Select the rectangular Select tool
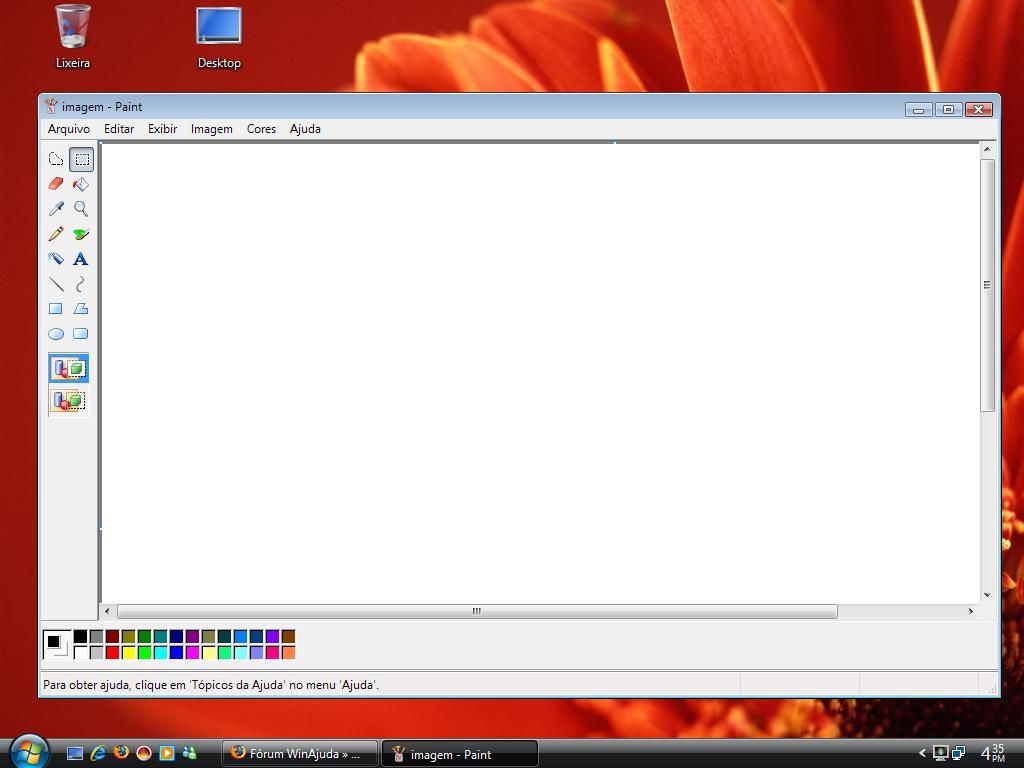1024x768 pixels. (82, 159)
